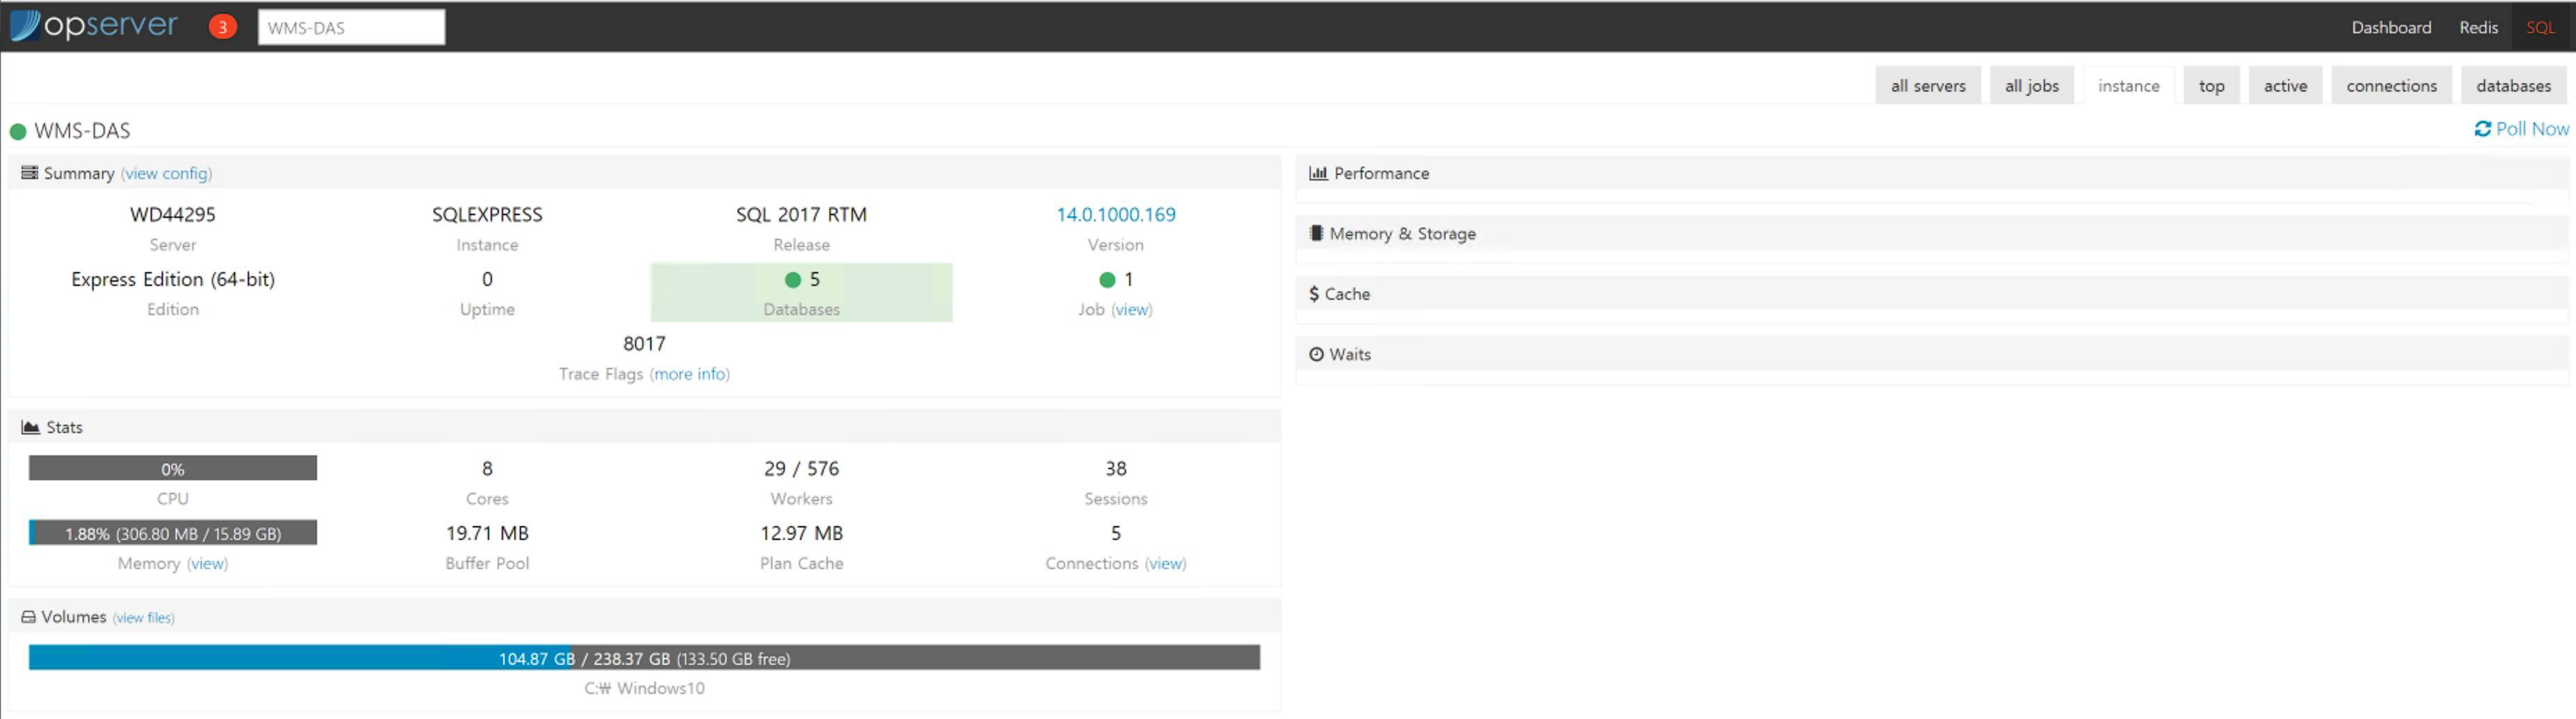This screenshot has height=719, width=2576.
Task: Open the Memory view link
Action: [x=207, y=564]
